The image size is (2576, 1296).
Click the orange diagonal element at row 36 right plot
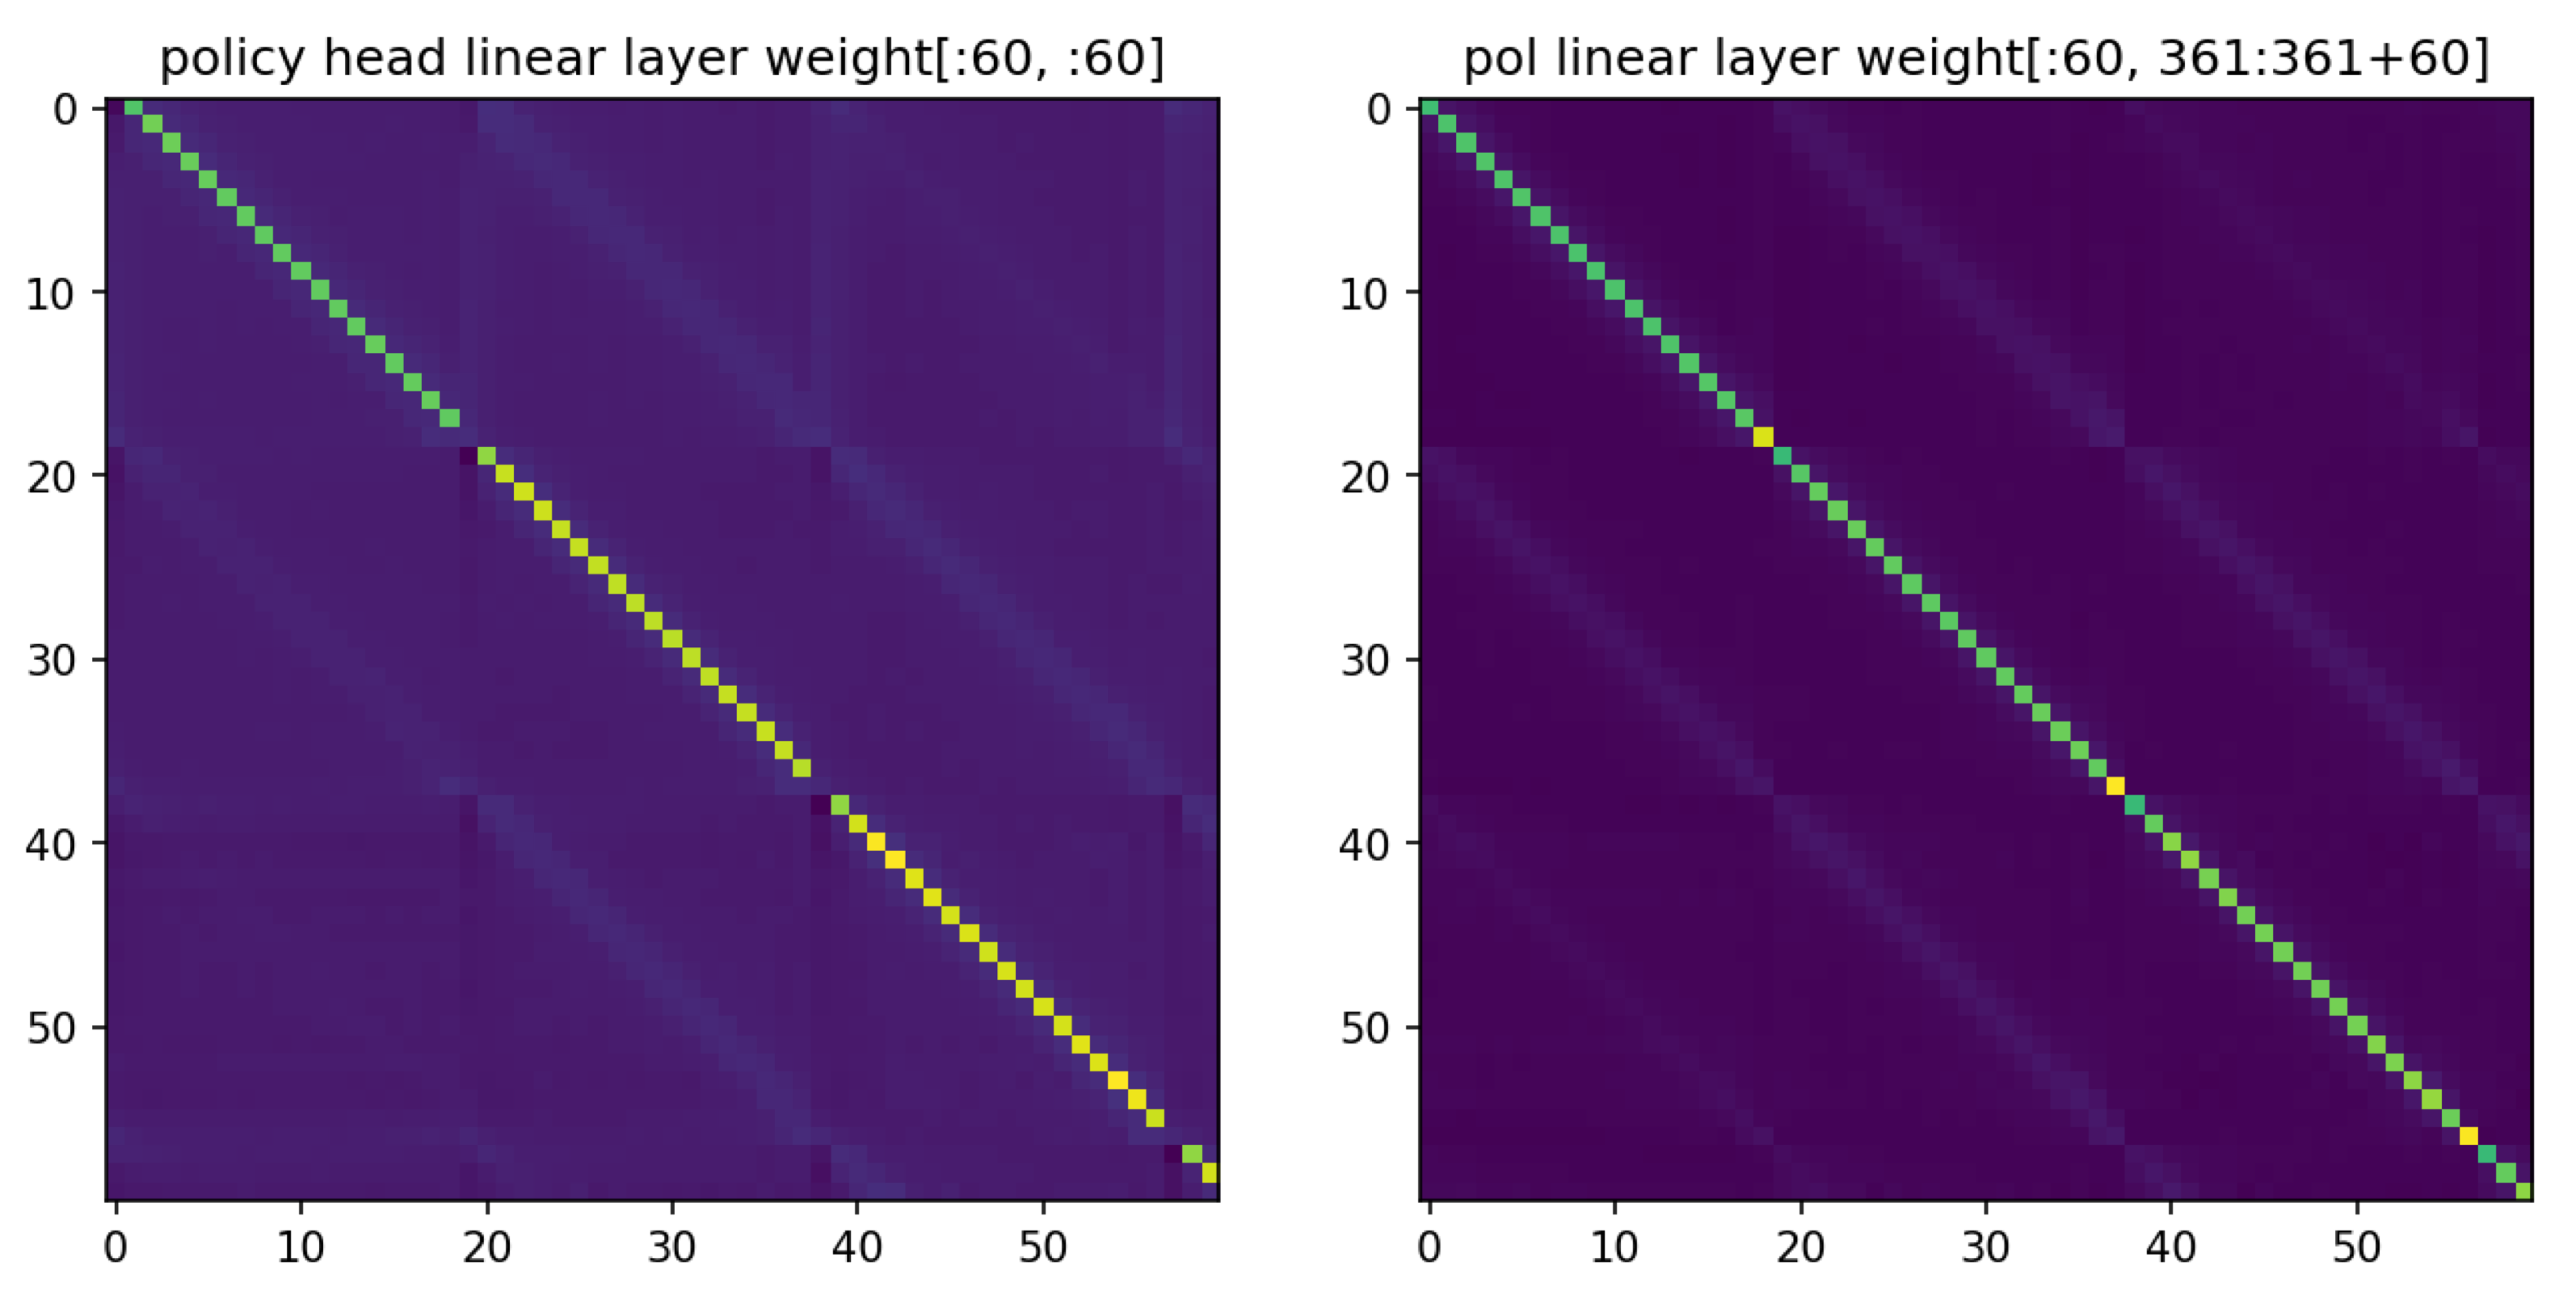[2115, 785]
